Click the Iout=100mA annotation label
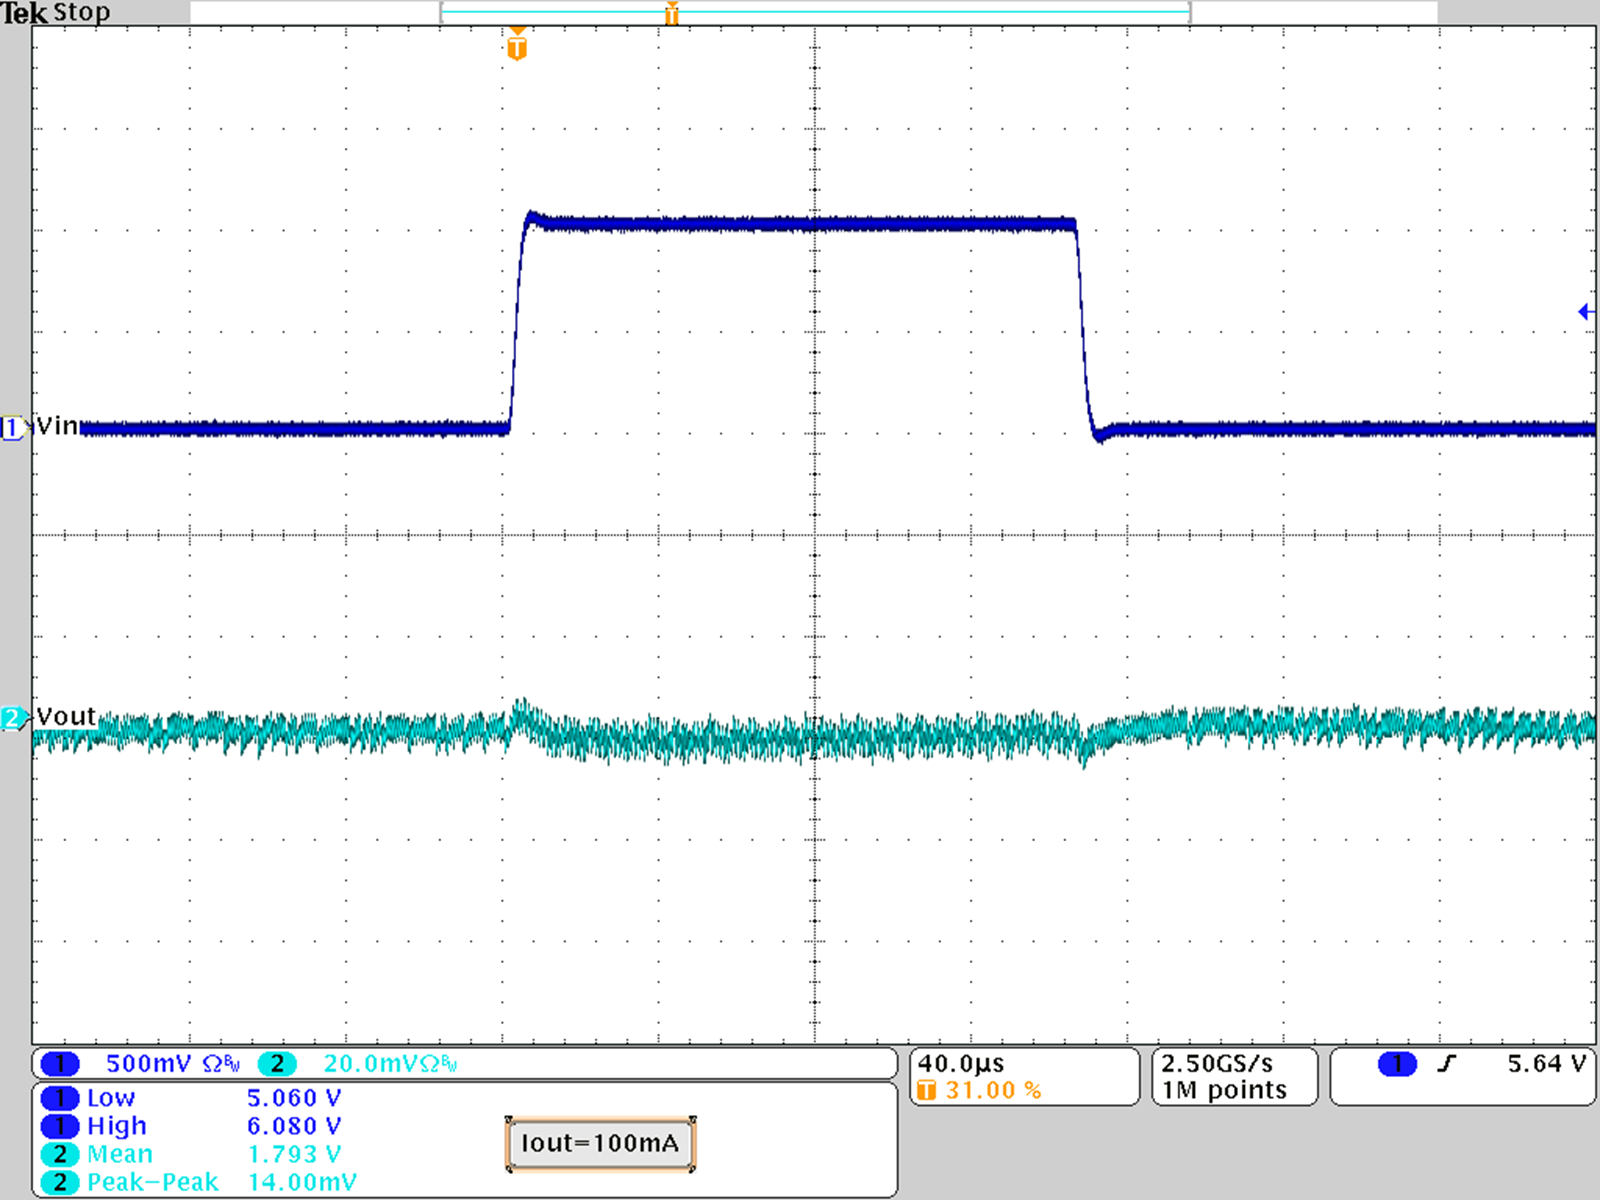 pos(601,1143)
